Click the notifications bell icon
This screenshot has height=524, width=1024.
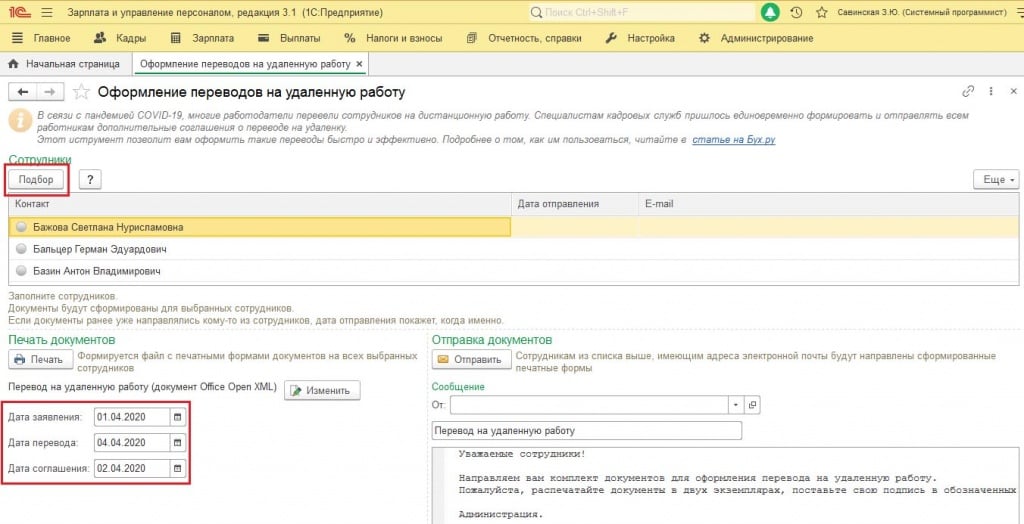(x=770, y=13)
